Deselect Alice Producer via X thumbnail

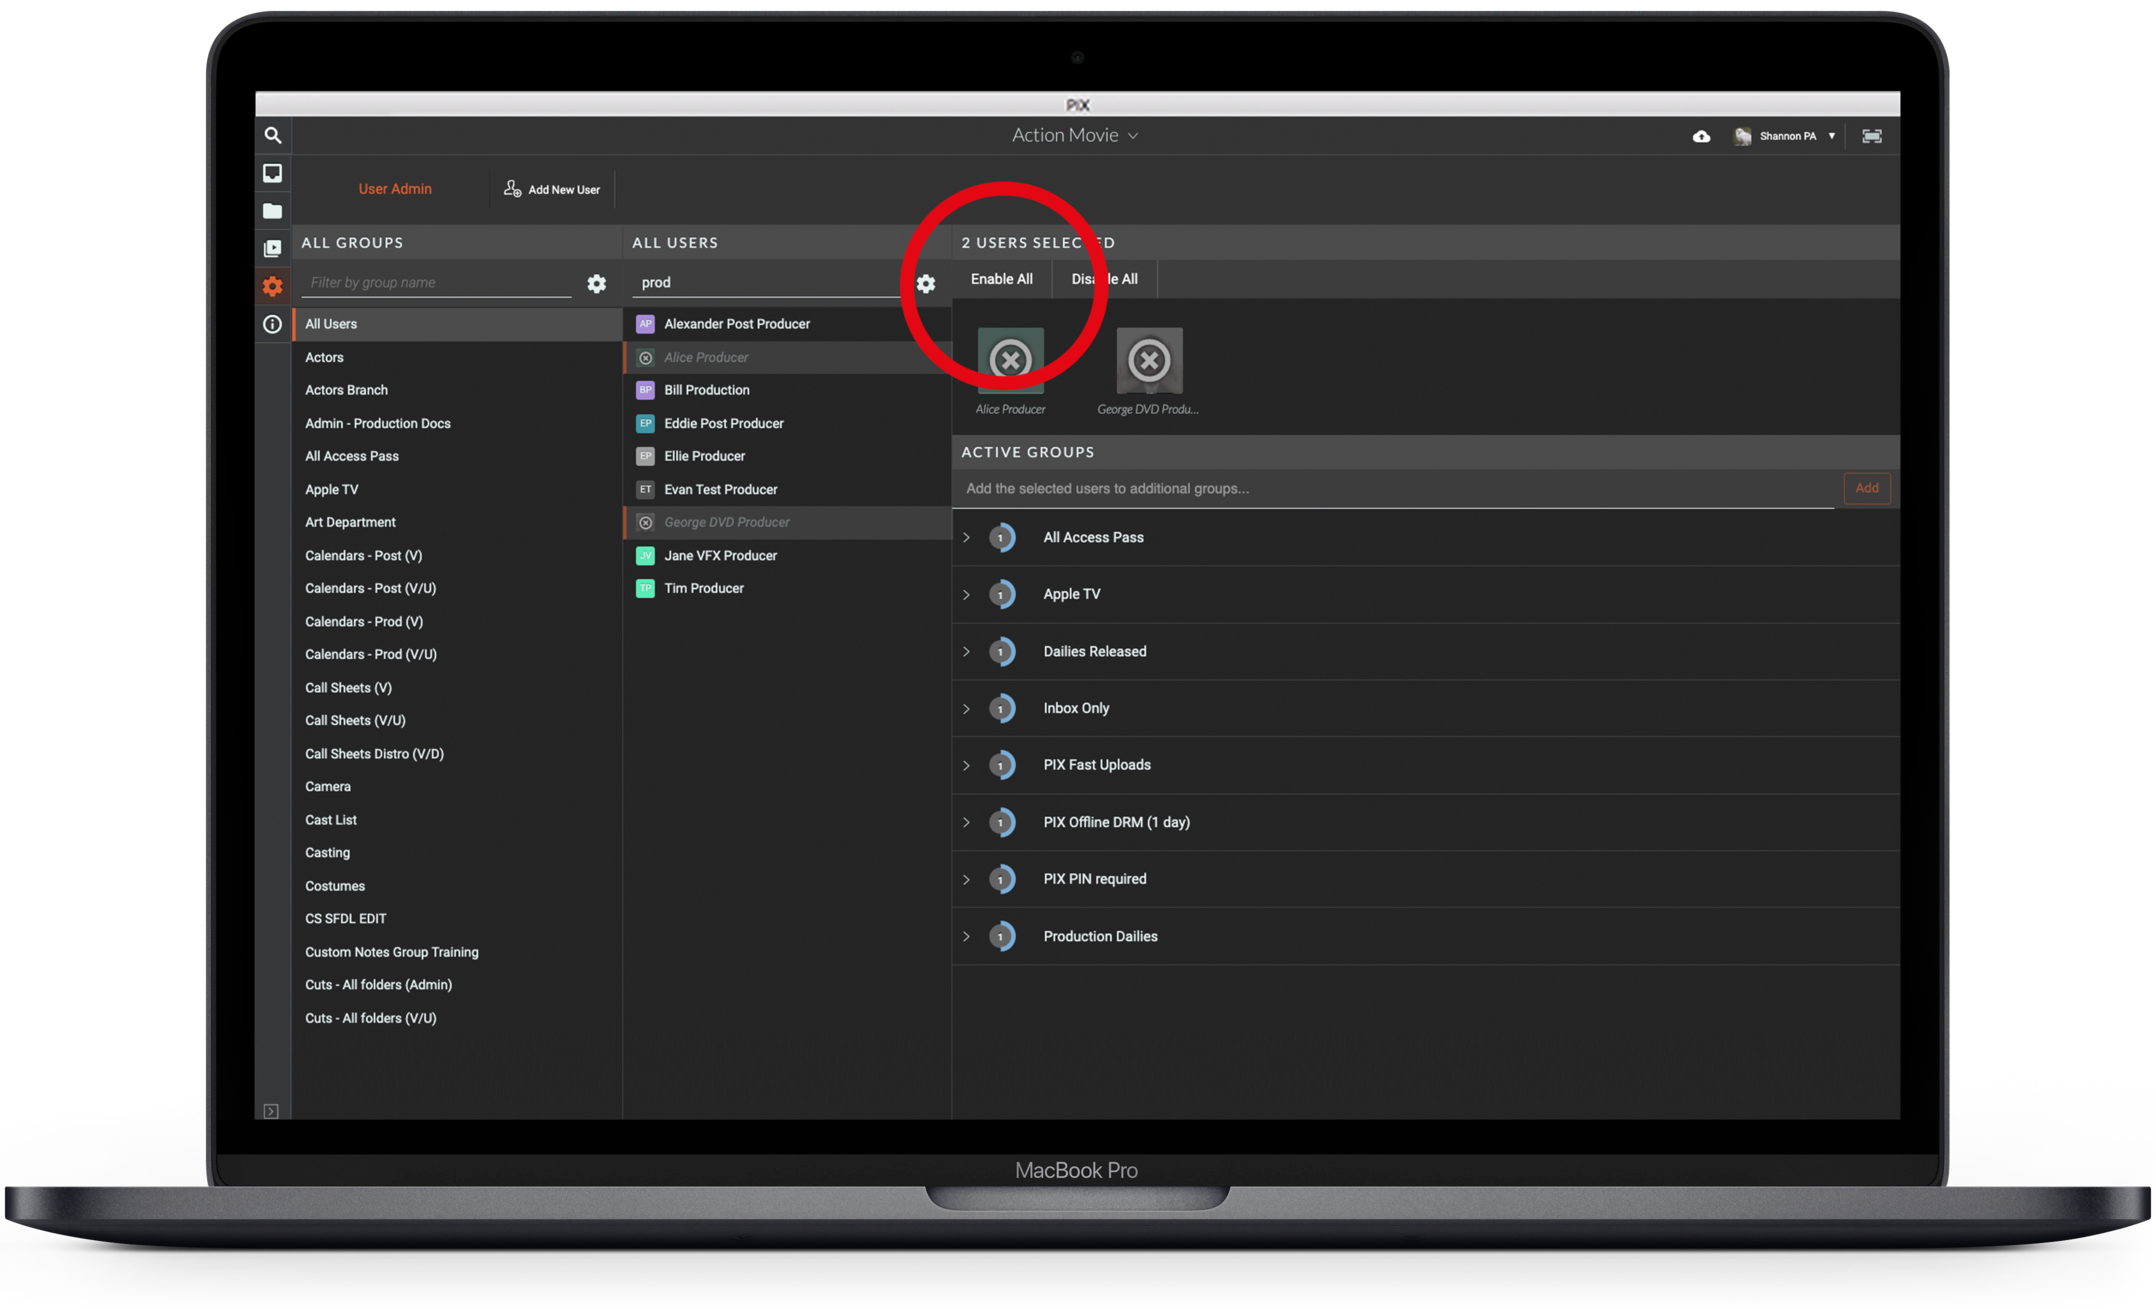(x=1010, y=360)
